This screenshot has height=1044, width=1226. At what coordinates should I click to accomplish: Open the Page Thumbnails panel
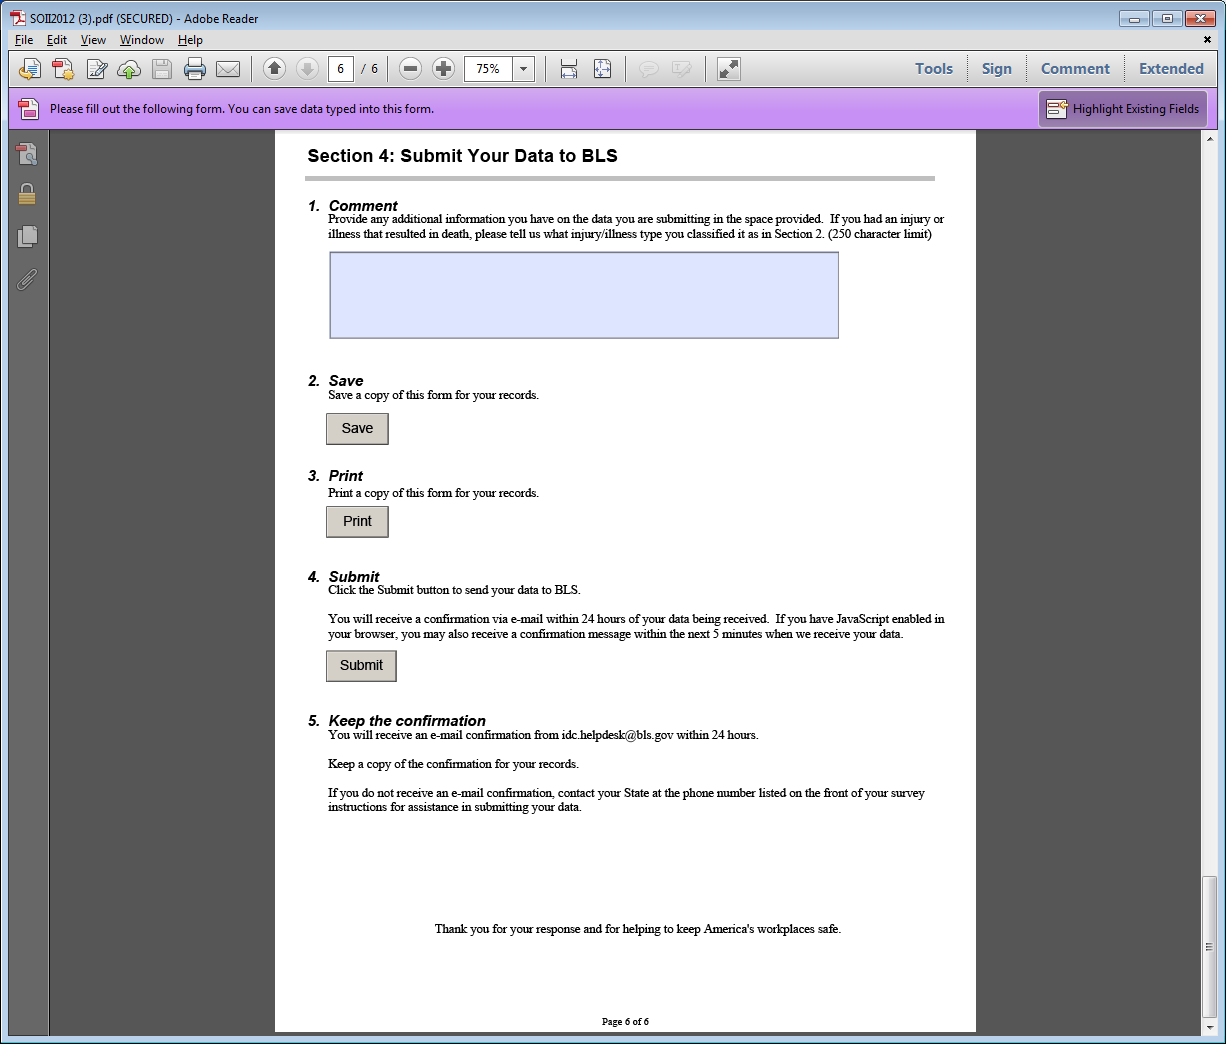point(27,237)
